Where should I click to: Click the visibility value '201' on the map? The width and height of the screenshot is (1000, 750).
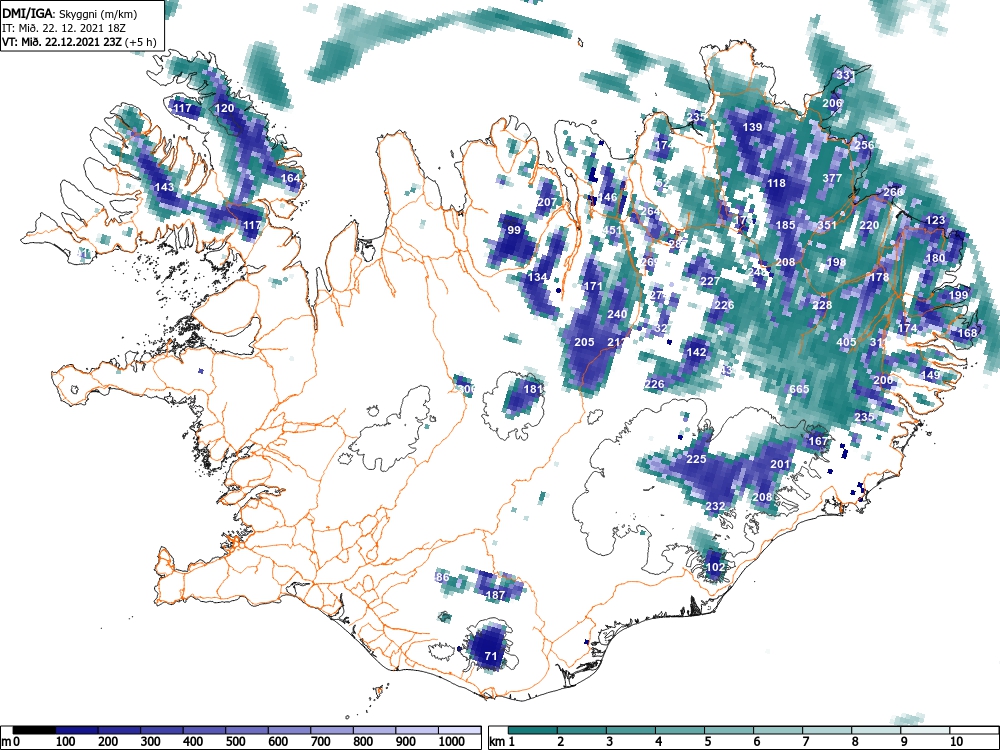(x=781, y=464)
